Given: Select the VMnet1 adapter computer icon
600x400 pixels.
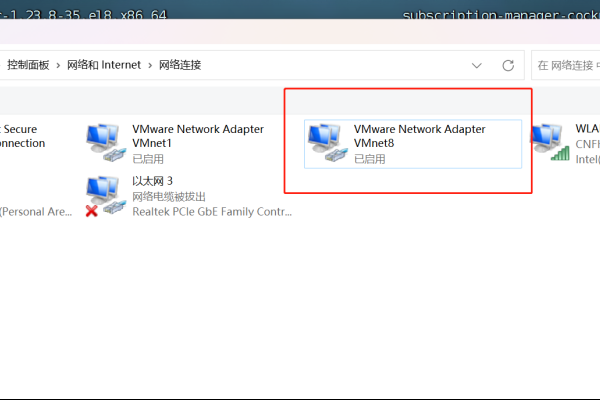Looking at the screenshot, I should click(106, 142).
